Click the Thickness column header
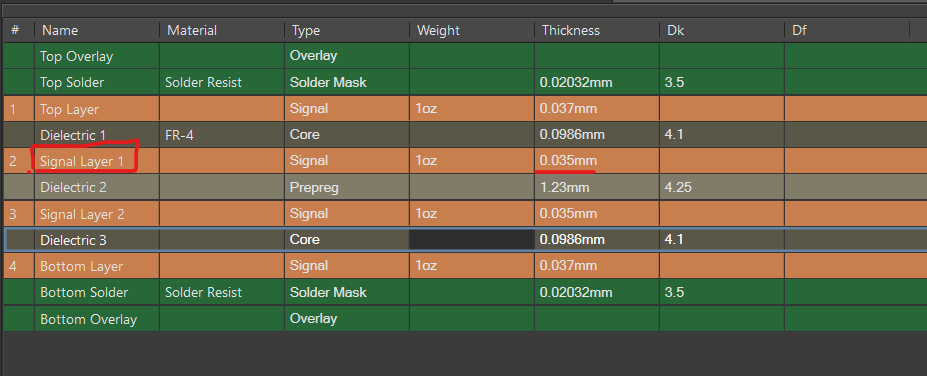The width and height of the screenshot is (927, 376). (x=571, y=30)
